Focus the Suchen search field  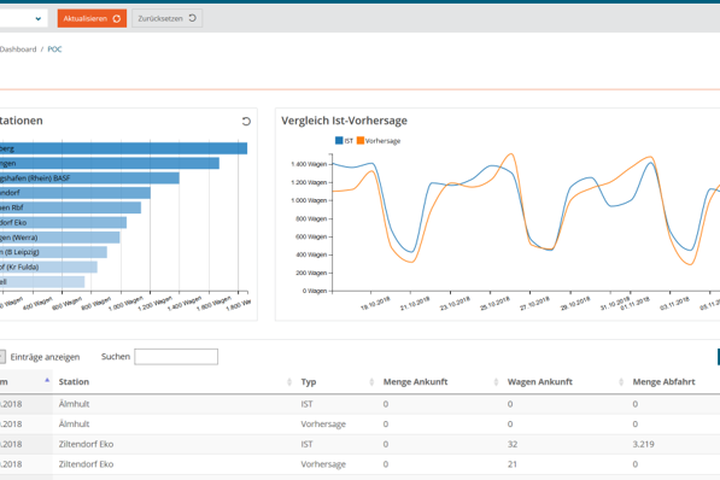point(176,357)
